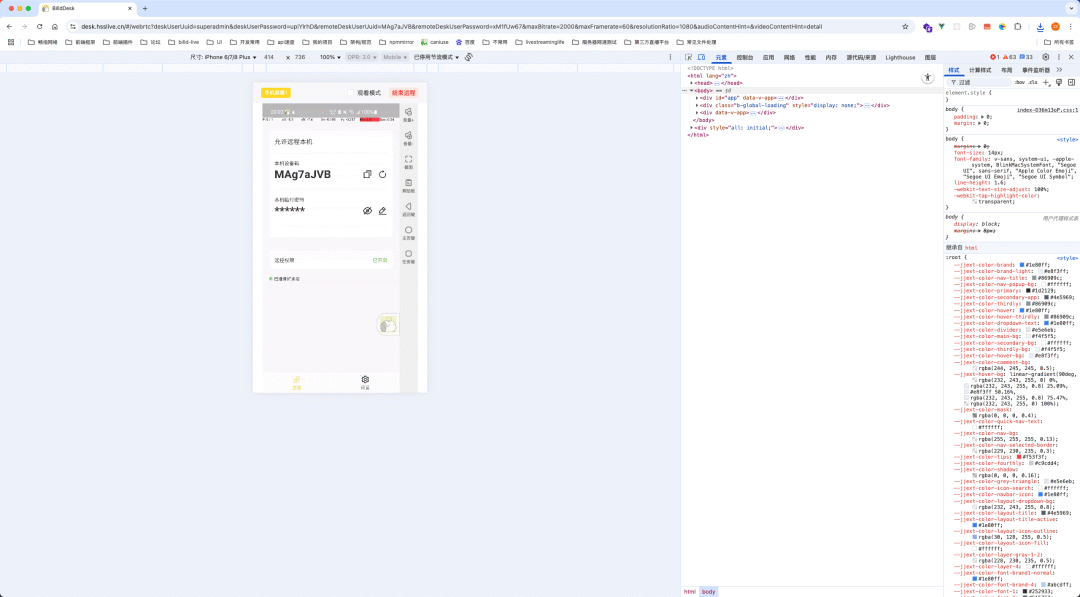Enable the watch mode checkbox
The width and height of the screenshot is (1080, 597).
point(352,93)
